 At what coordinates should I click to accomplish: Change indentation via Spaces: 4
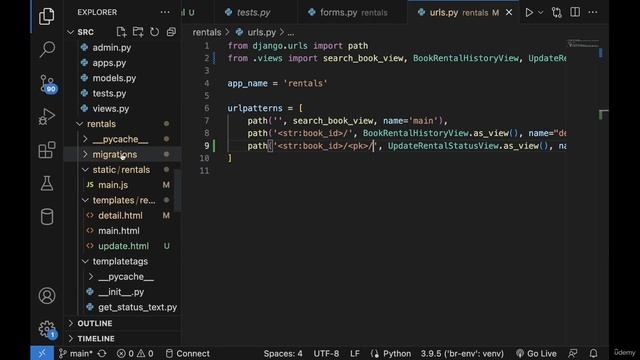[x=283, y=353]
